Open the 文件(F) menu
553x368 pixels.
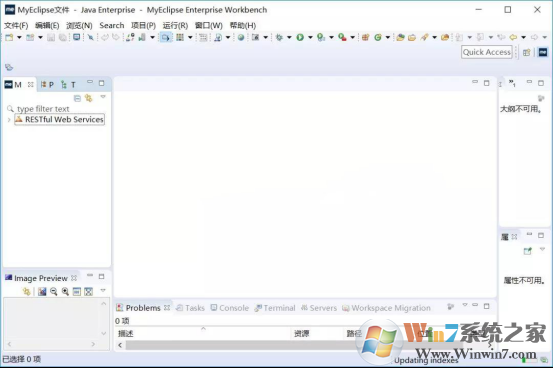click(x=16, y=25)
